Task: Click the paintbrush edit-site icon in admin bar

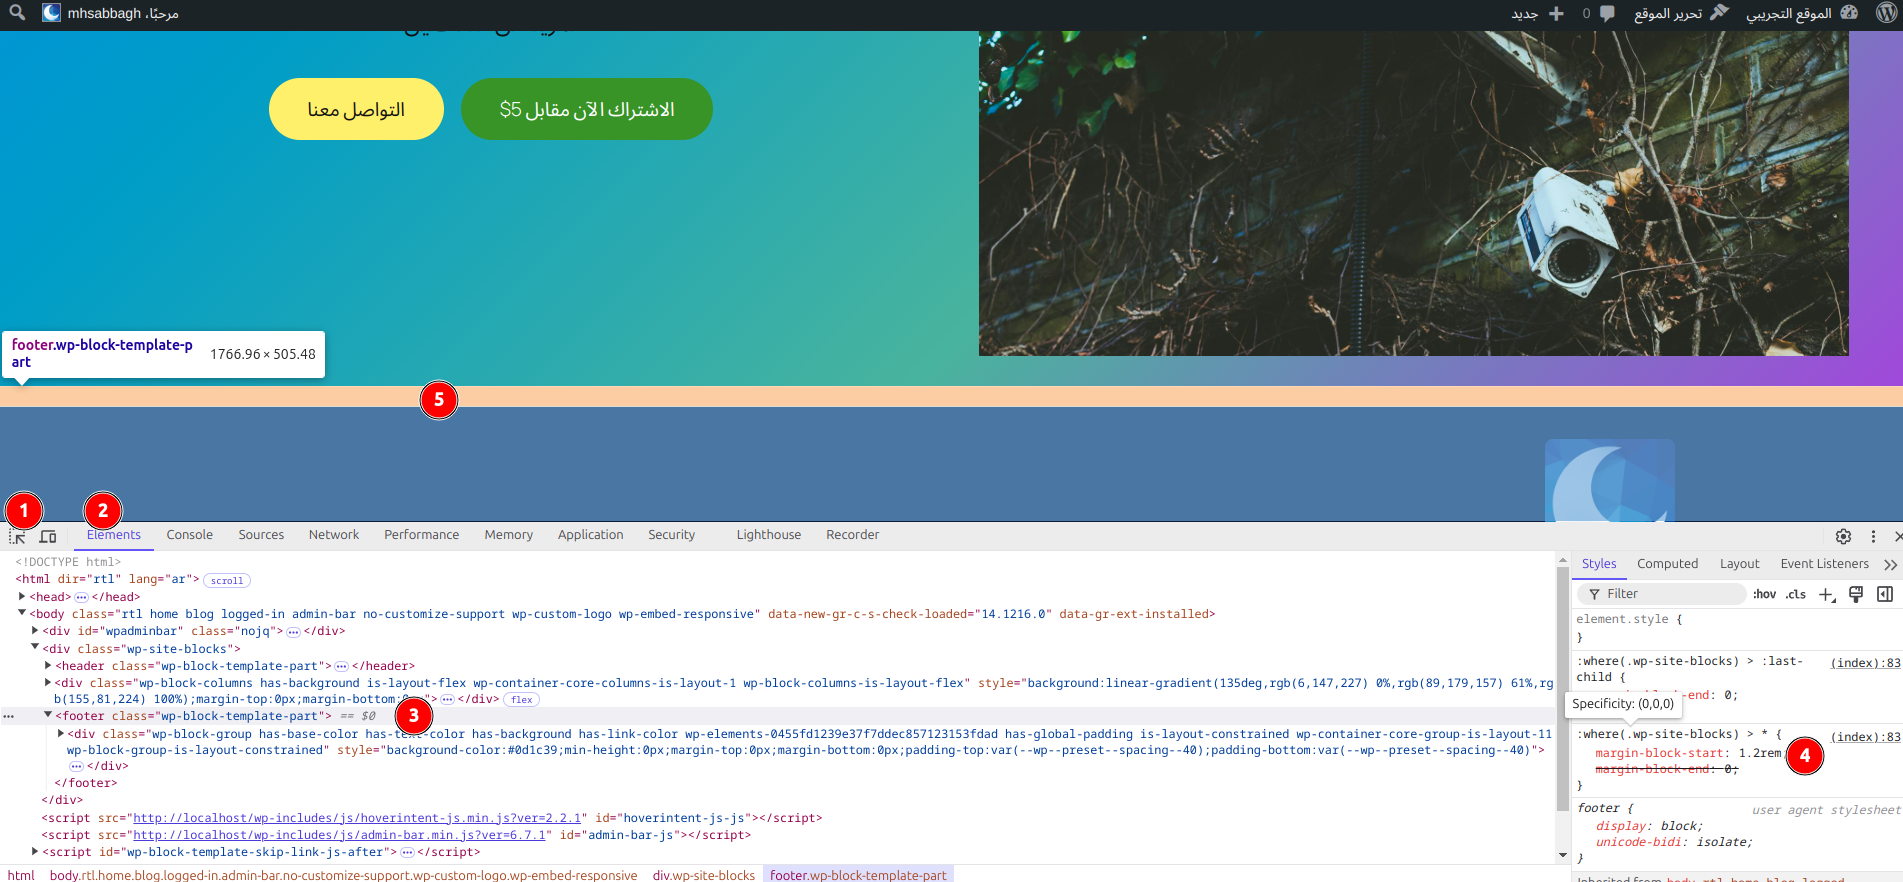Action: [x=1719, y=13]
